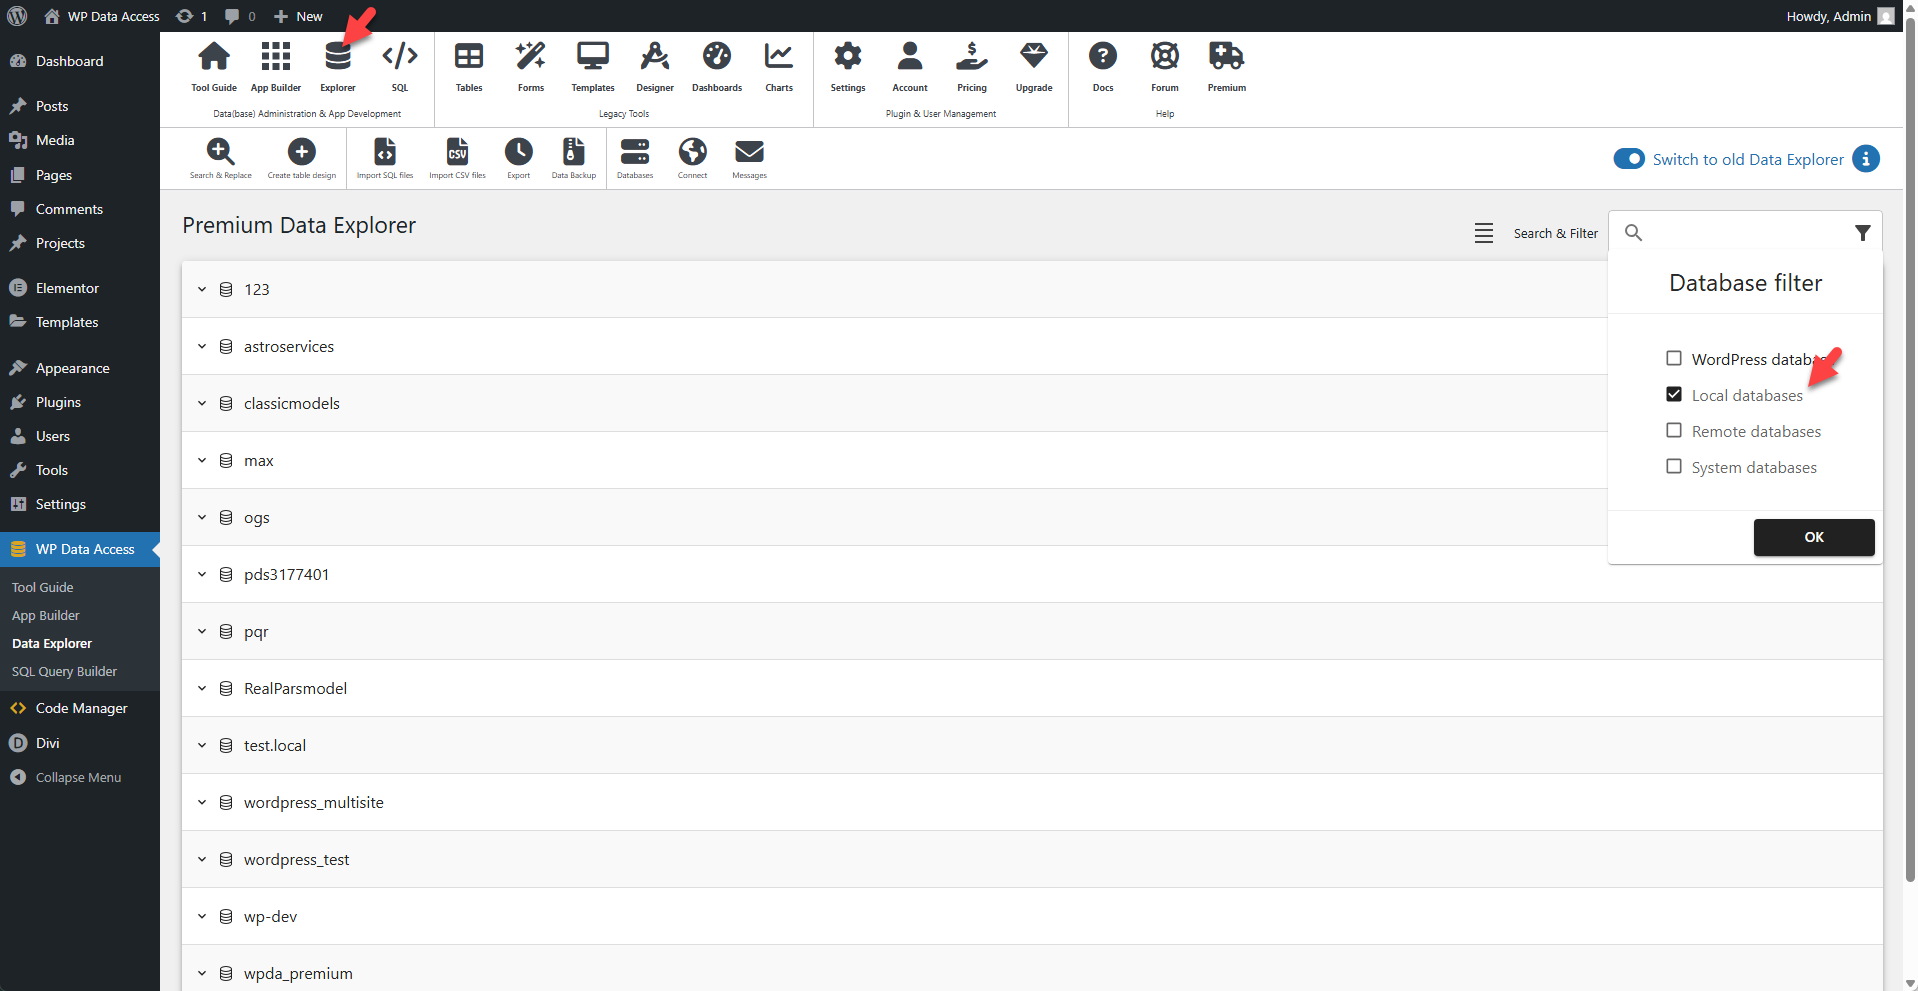Click the Import SQL files icon
This screenshot has width=1918, height=991.
click(x=384, y=153)
